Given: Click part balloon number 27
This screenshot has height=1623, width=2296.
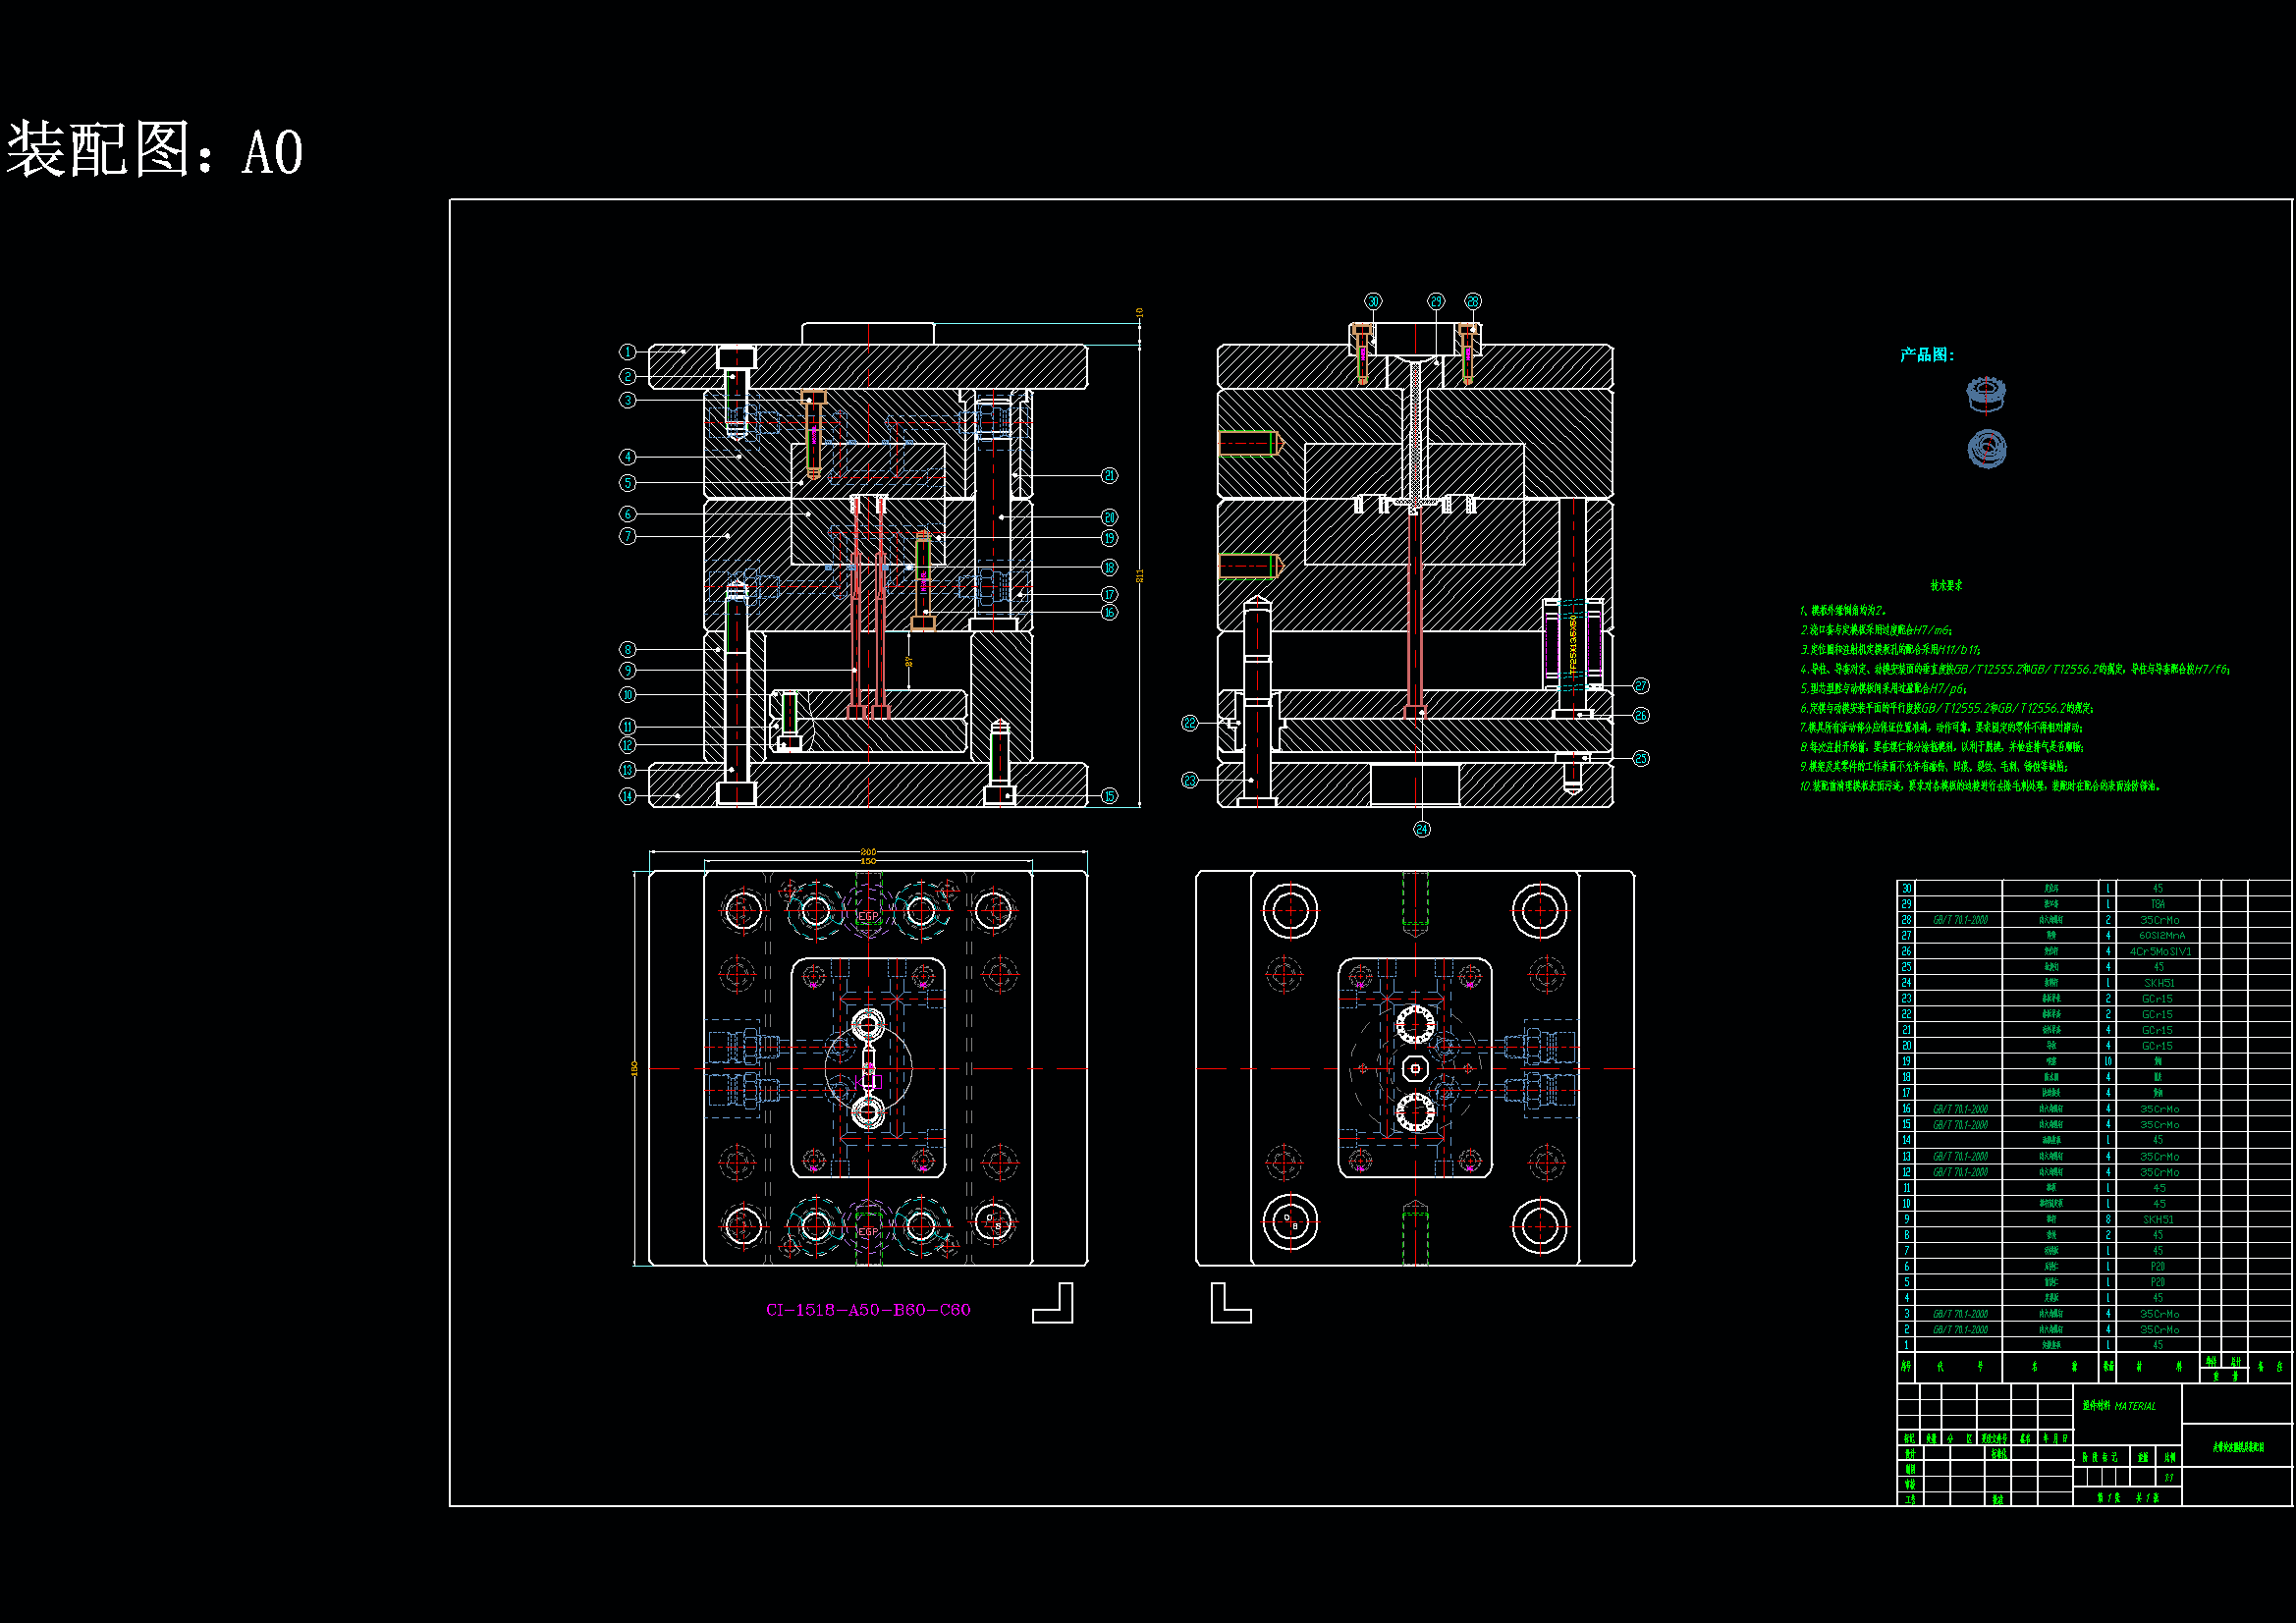Looking at the screenshot, I should point(1641,685).
